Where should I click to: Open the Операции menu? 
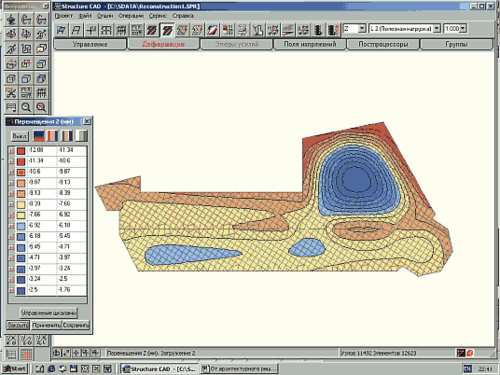[131, 16]
